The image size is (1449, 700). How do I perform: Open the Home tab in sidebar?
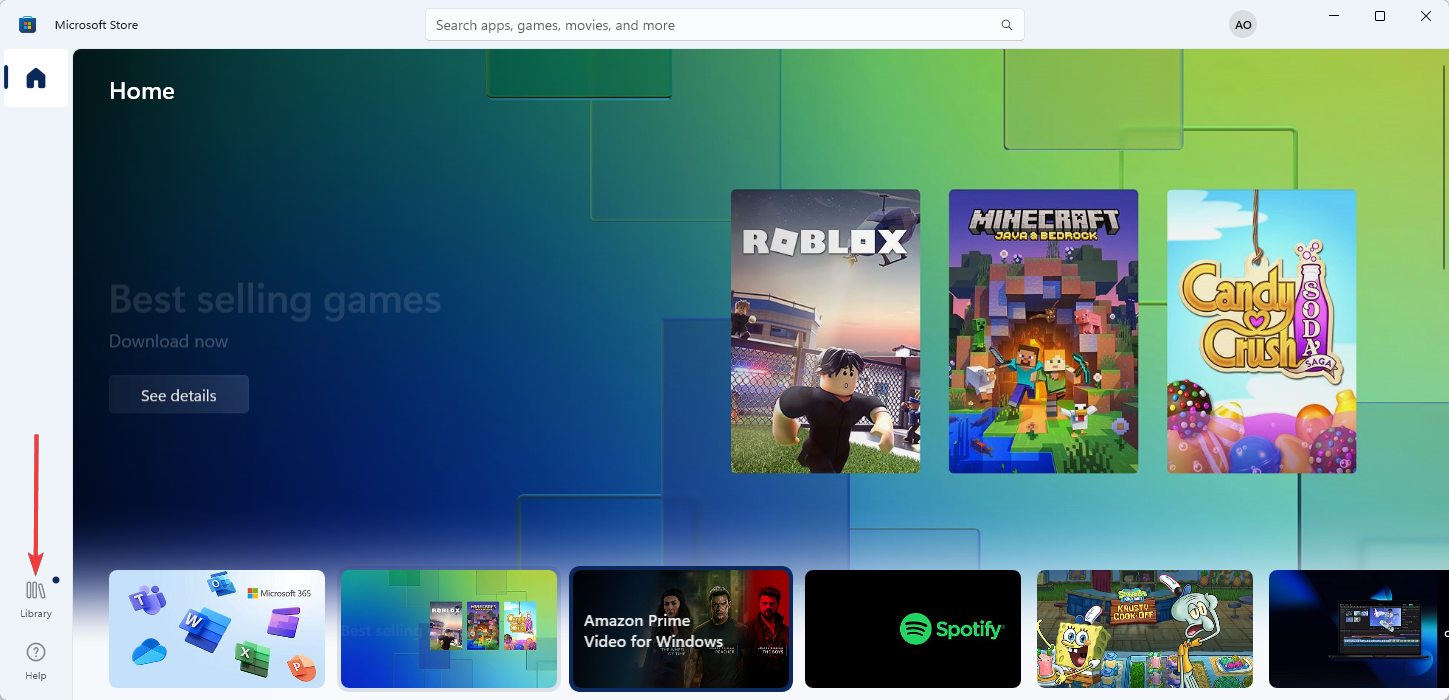(x=36, y=78)
